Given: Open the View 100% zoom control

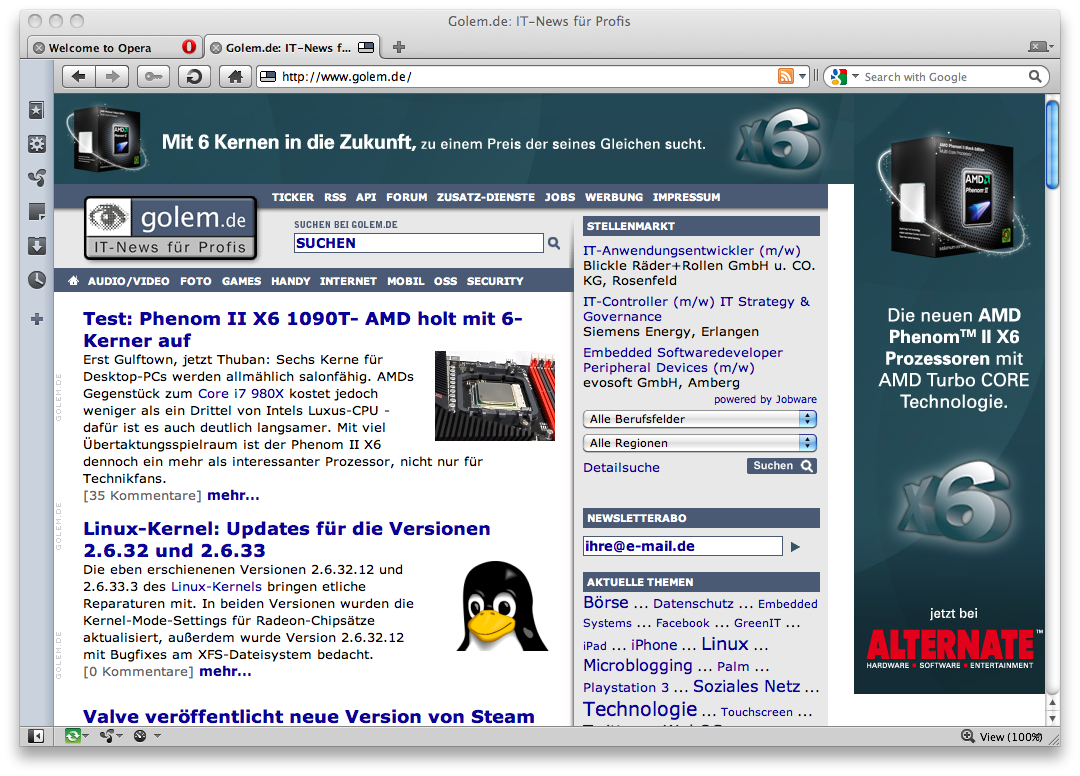Looking at the screenshot, I should click(x=1003, y=736).
